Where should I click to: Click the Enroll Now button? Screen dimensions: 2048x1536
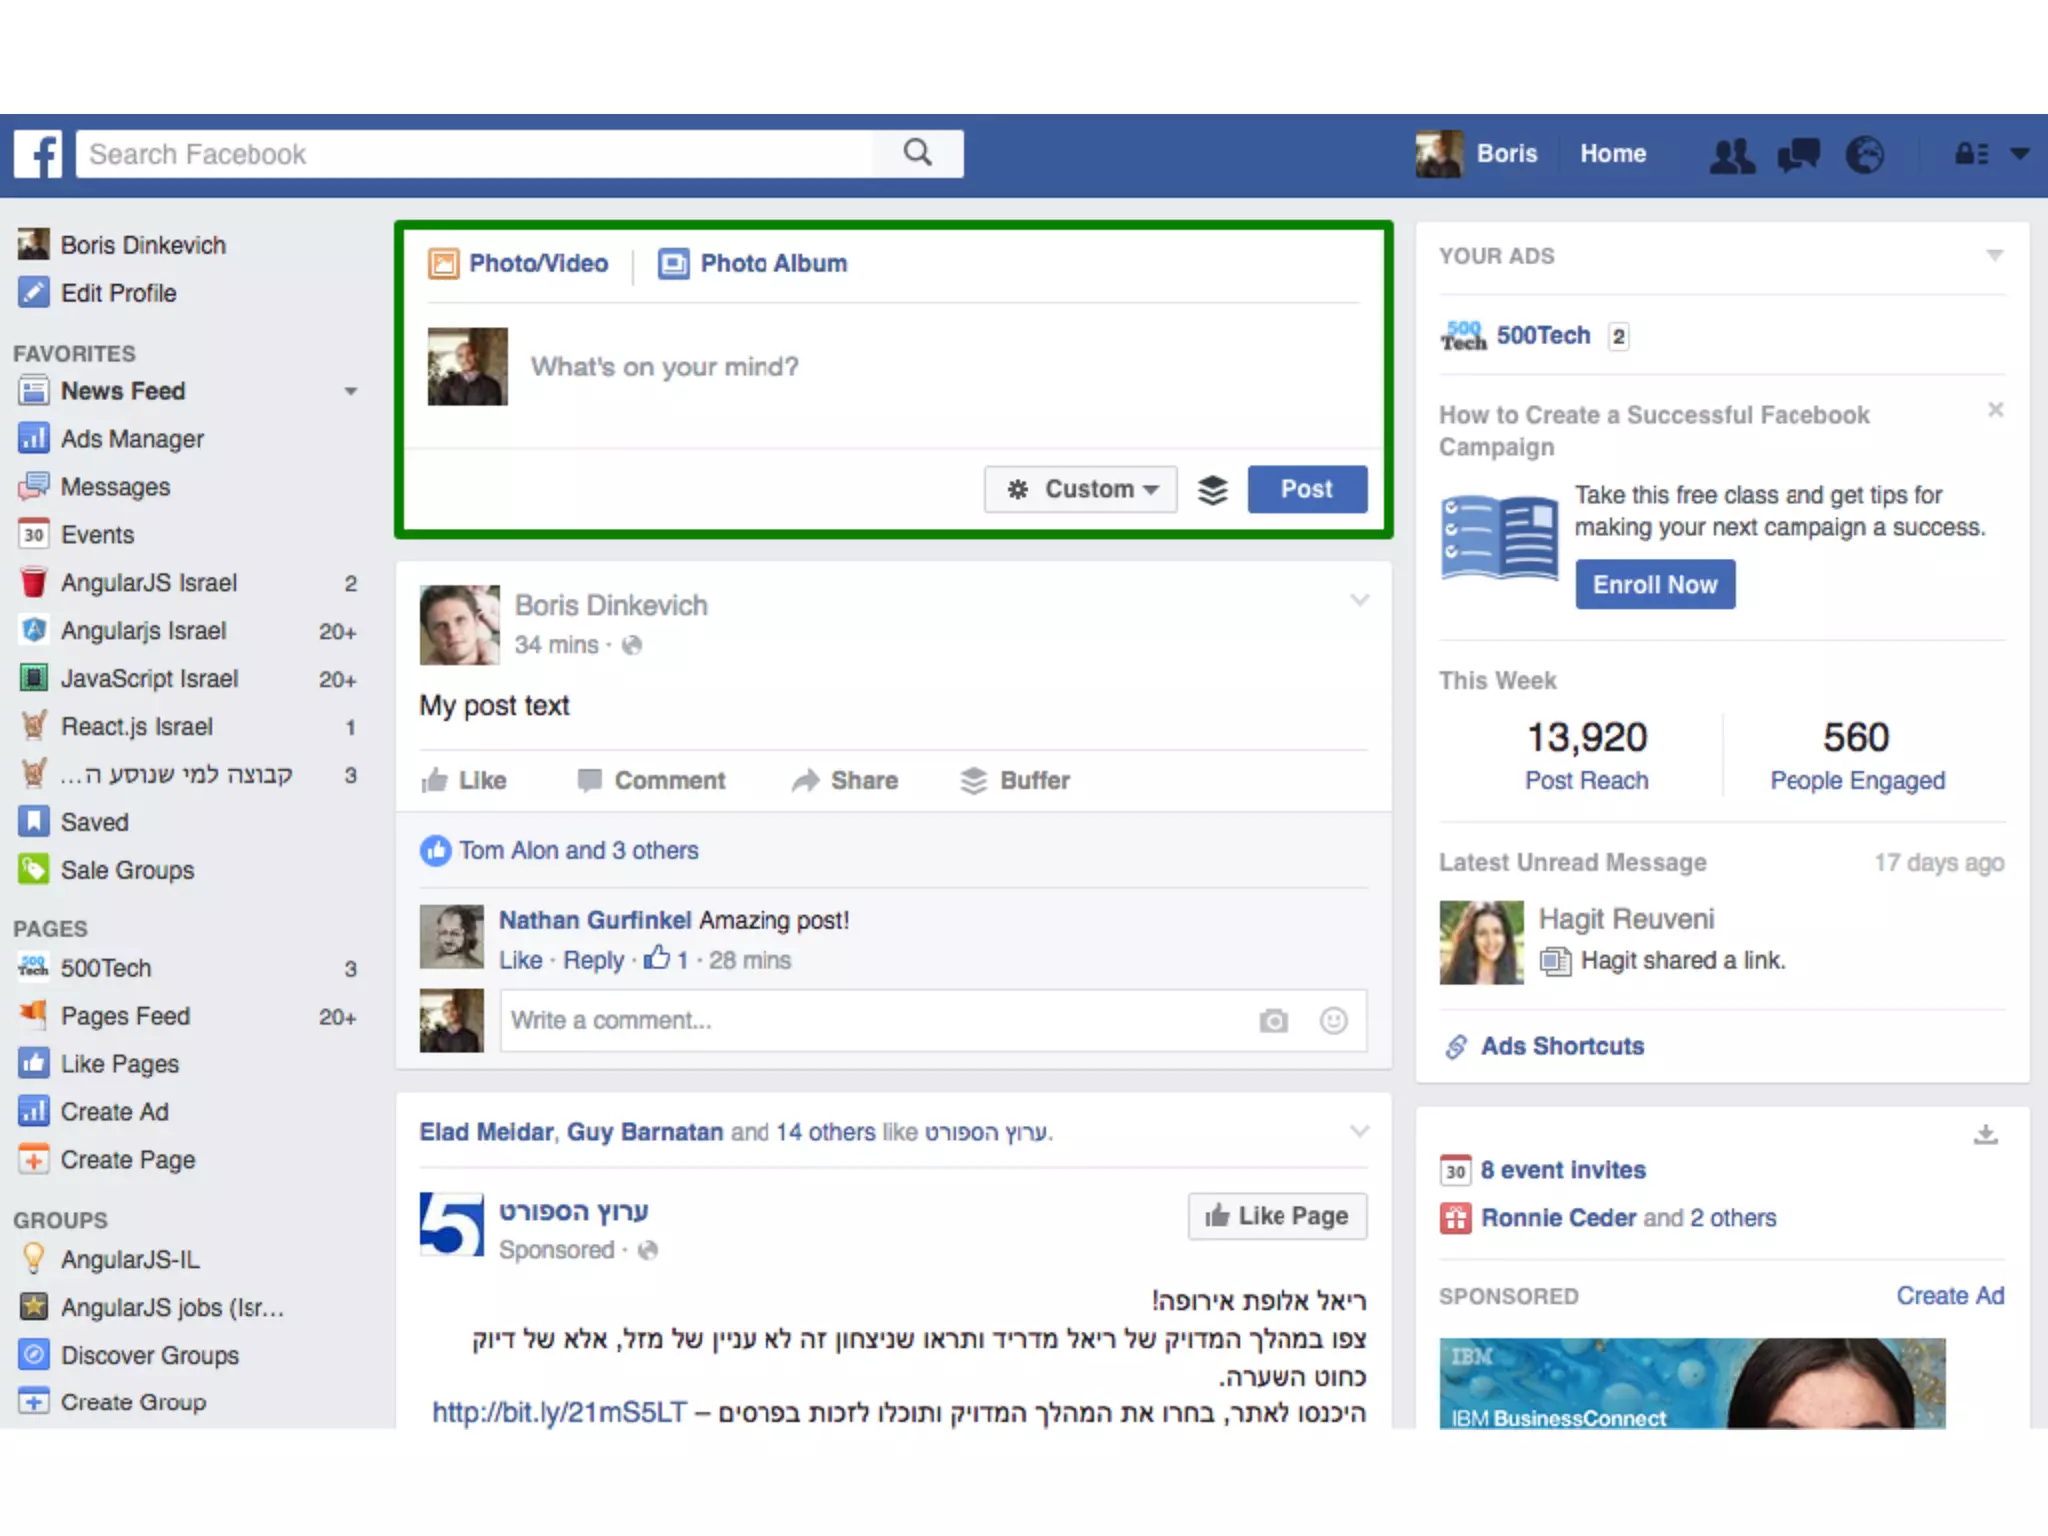pyautogui.click(x=1655, y=585)
